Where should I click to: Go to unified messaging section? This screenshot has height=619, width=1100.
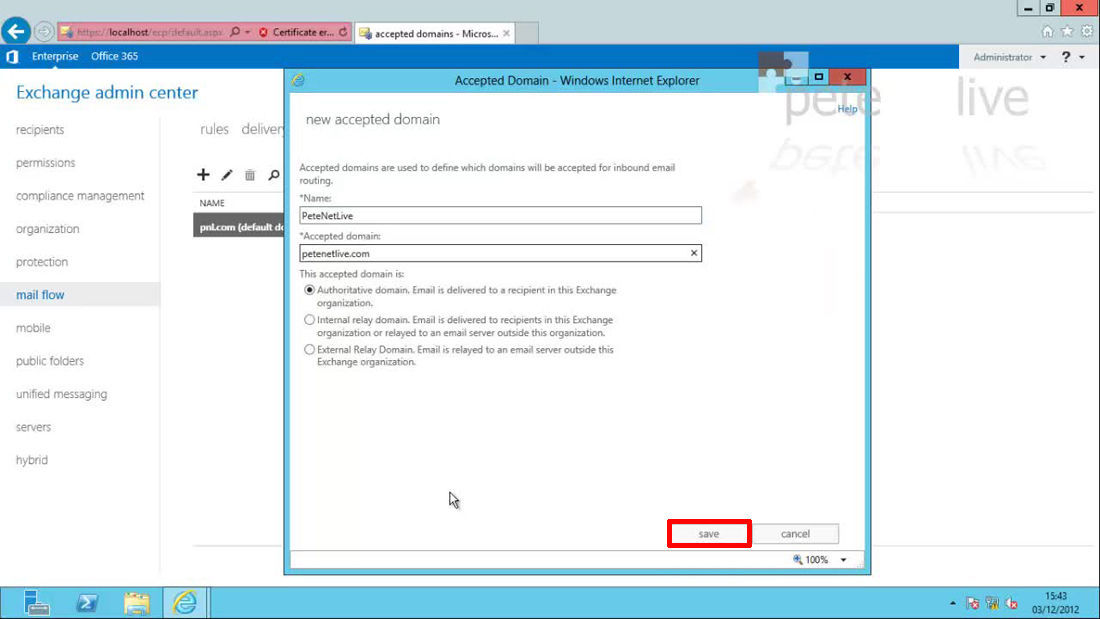(x=62, y=394)
